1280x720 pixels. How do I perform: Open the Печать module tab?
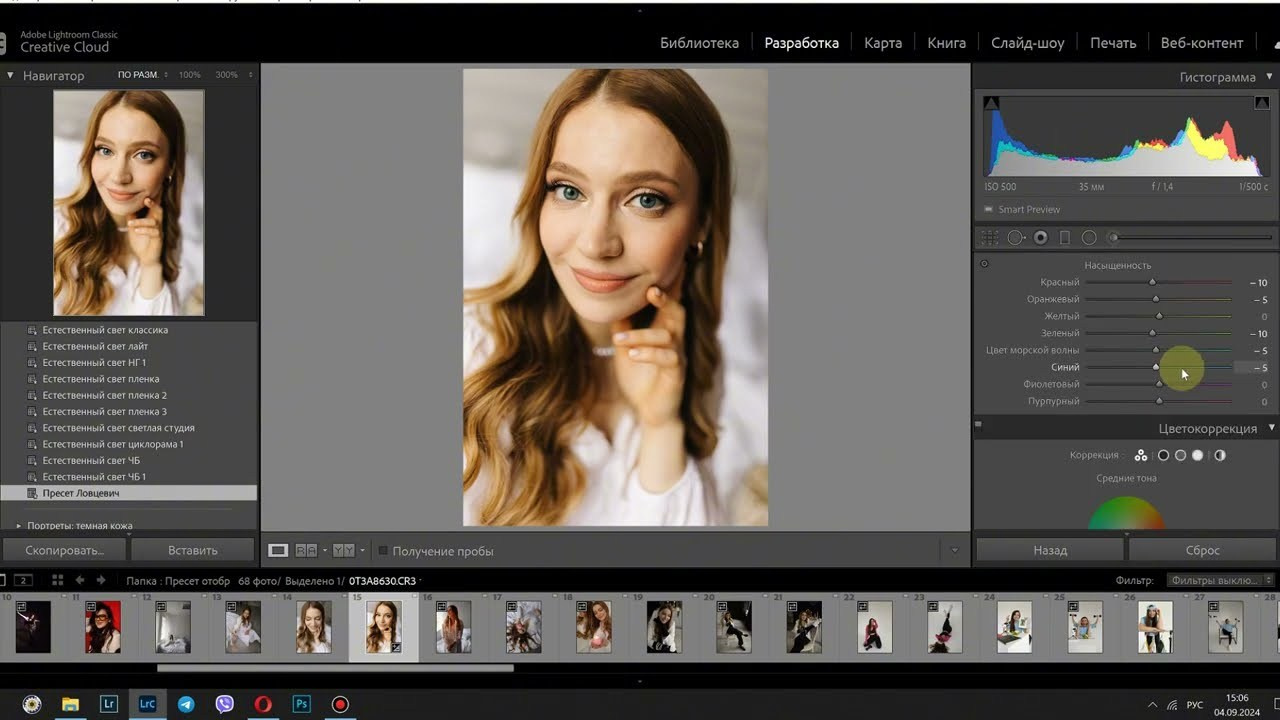pyautogui.click(x=1113, y=43)
